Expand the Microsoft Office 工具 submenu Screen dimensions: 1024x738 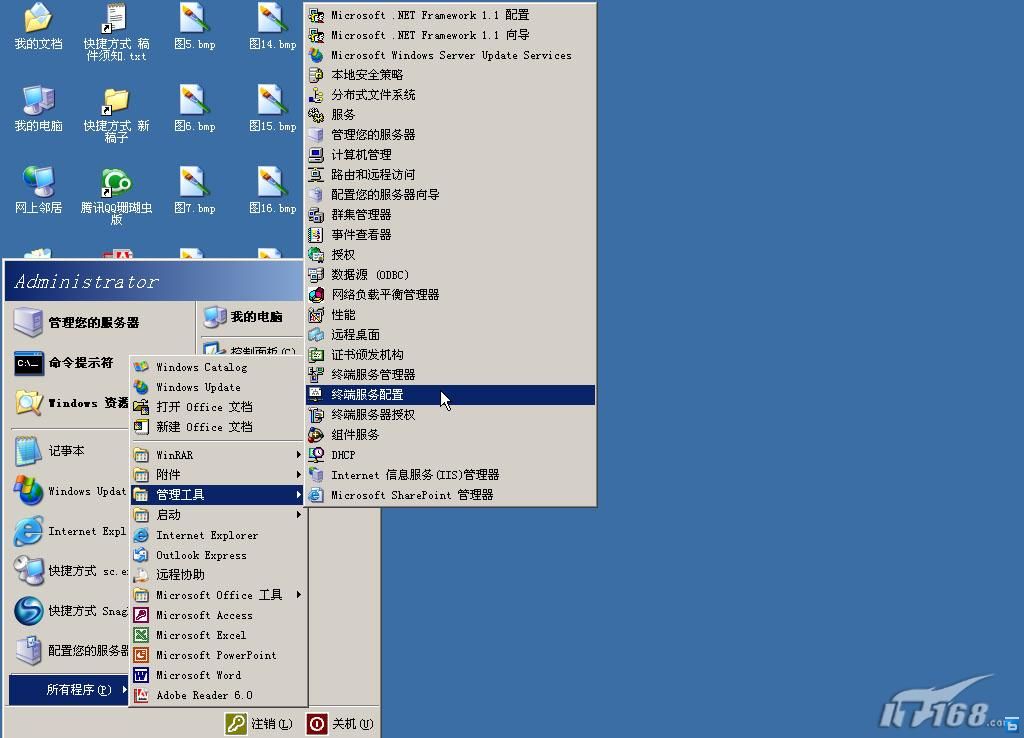(220, 595)
